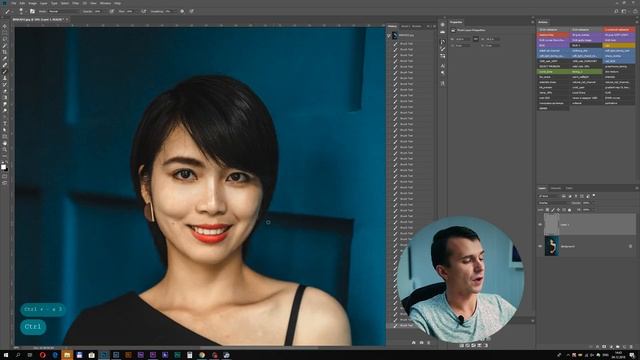Select the Move tool in the toolbar
The height and width of the screenshot is (360, 640).
coord(4,26)
